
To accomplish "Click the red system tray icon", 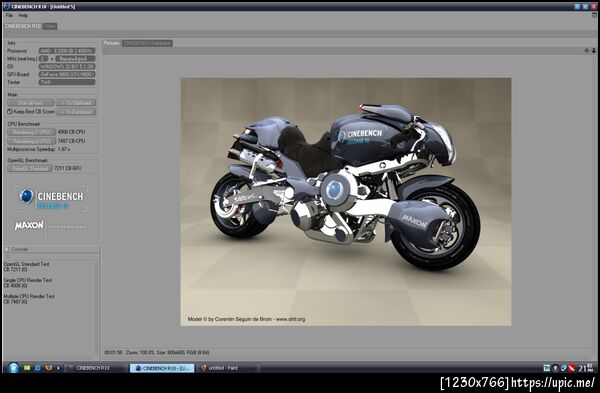I will (x=571, y=368).
